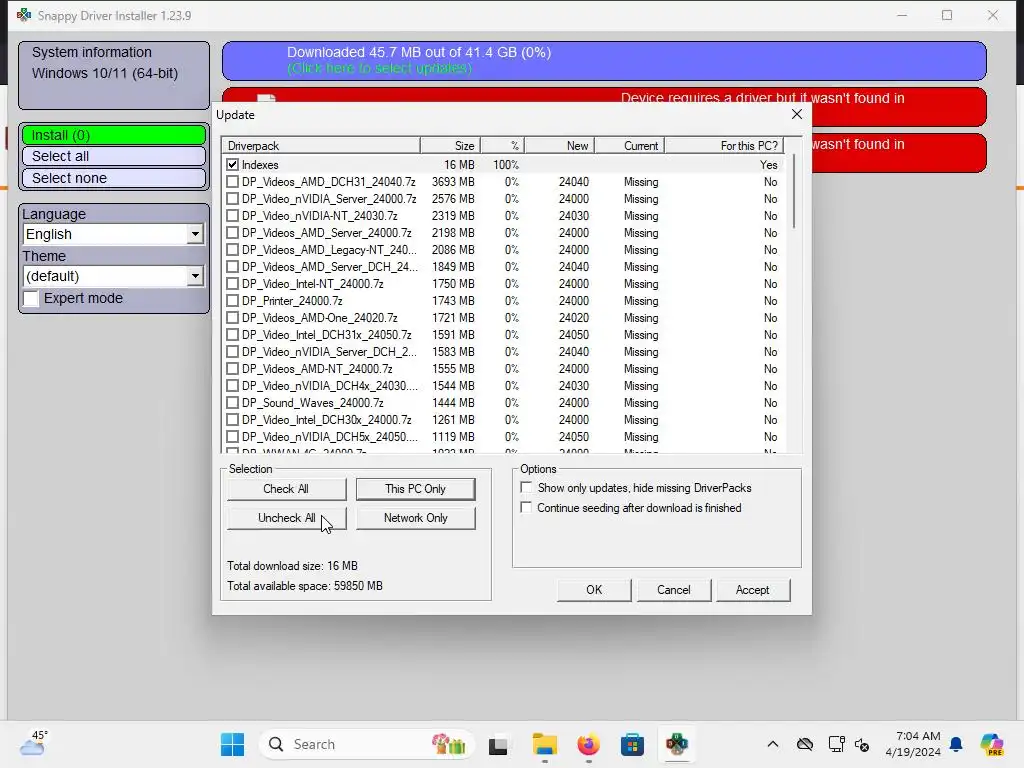
Task: Open the weather widget showing 45°
Action: 33,743
